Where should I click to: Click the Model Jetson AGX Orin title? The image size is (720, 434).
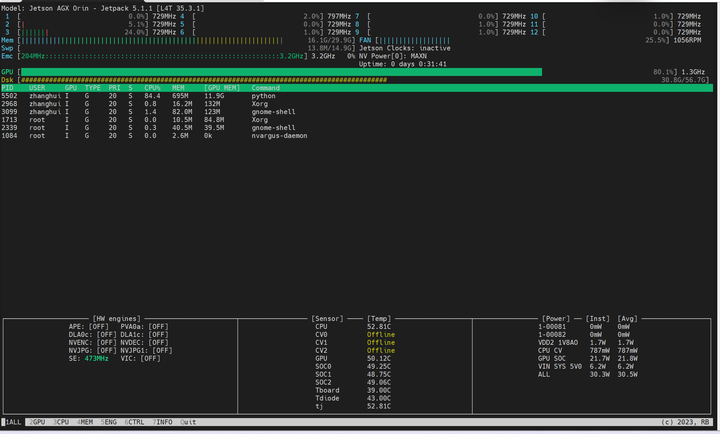tap(103, 8)
